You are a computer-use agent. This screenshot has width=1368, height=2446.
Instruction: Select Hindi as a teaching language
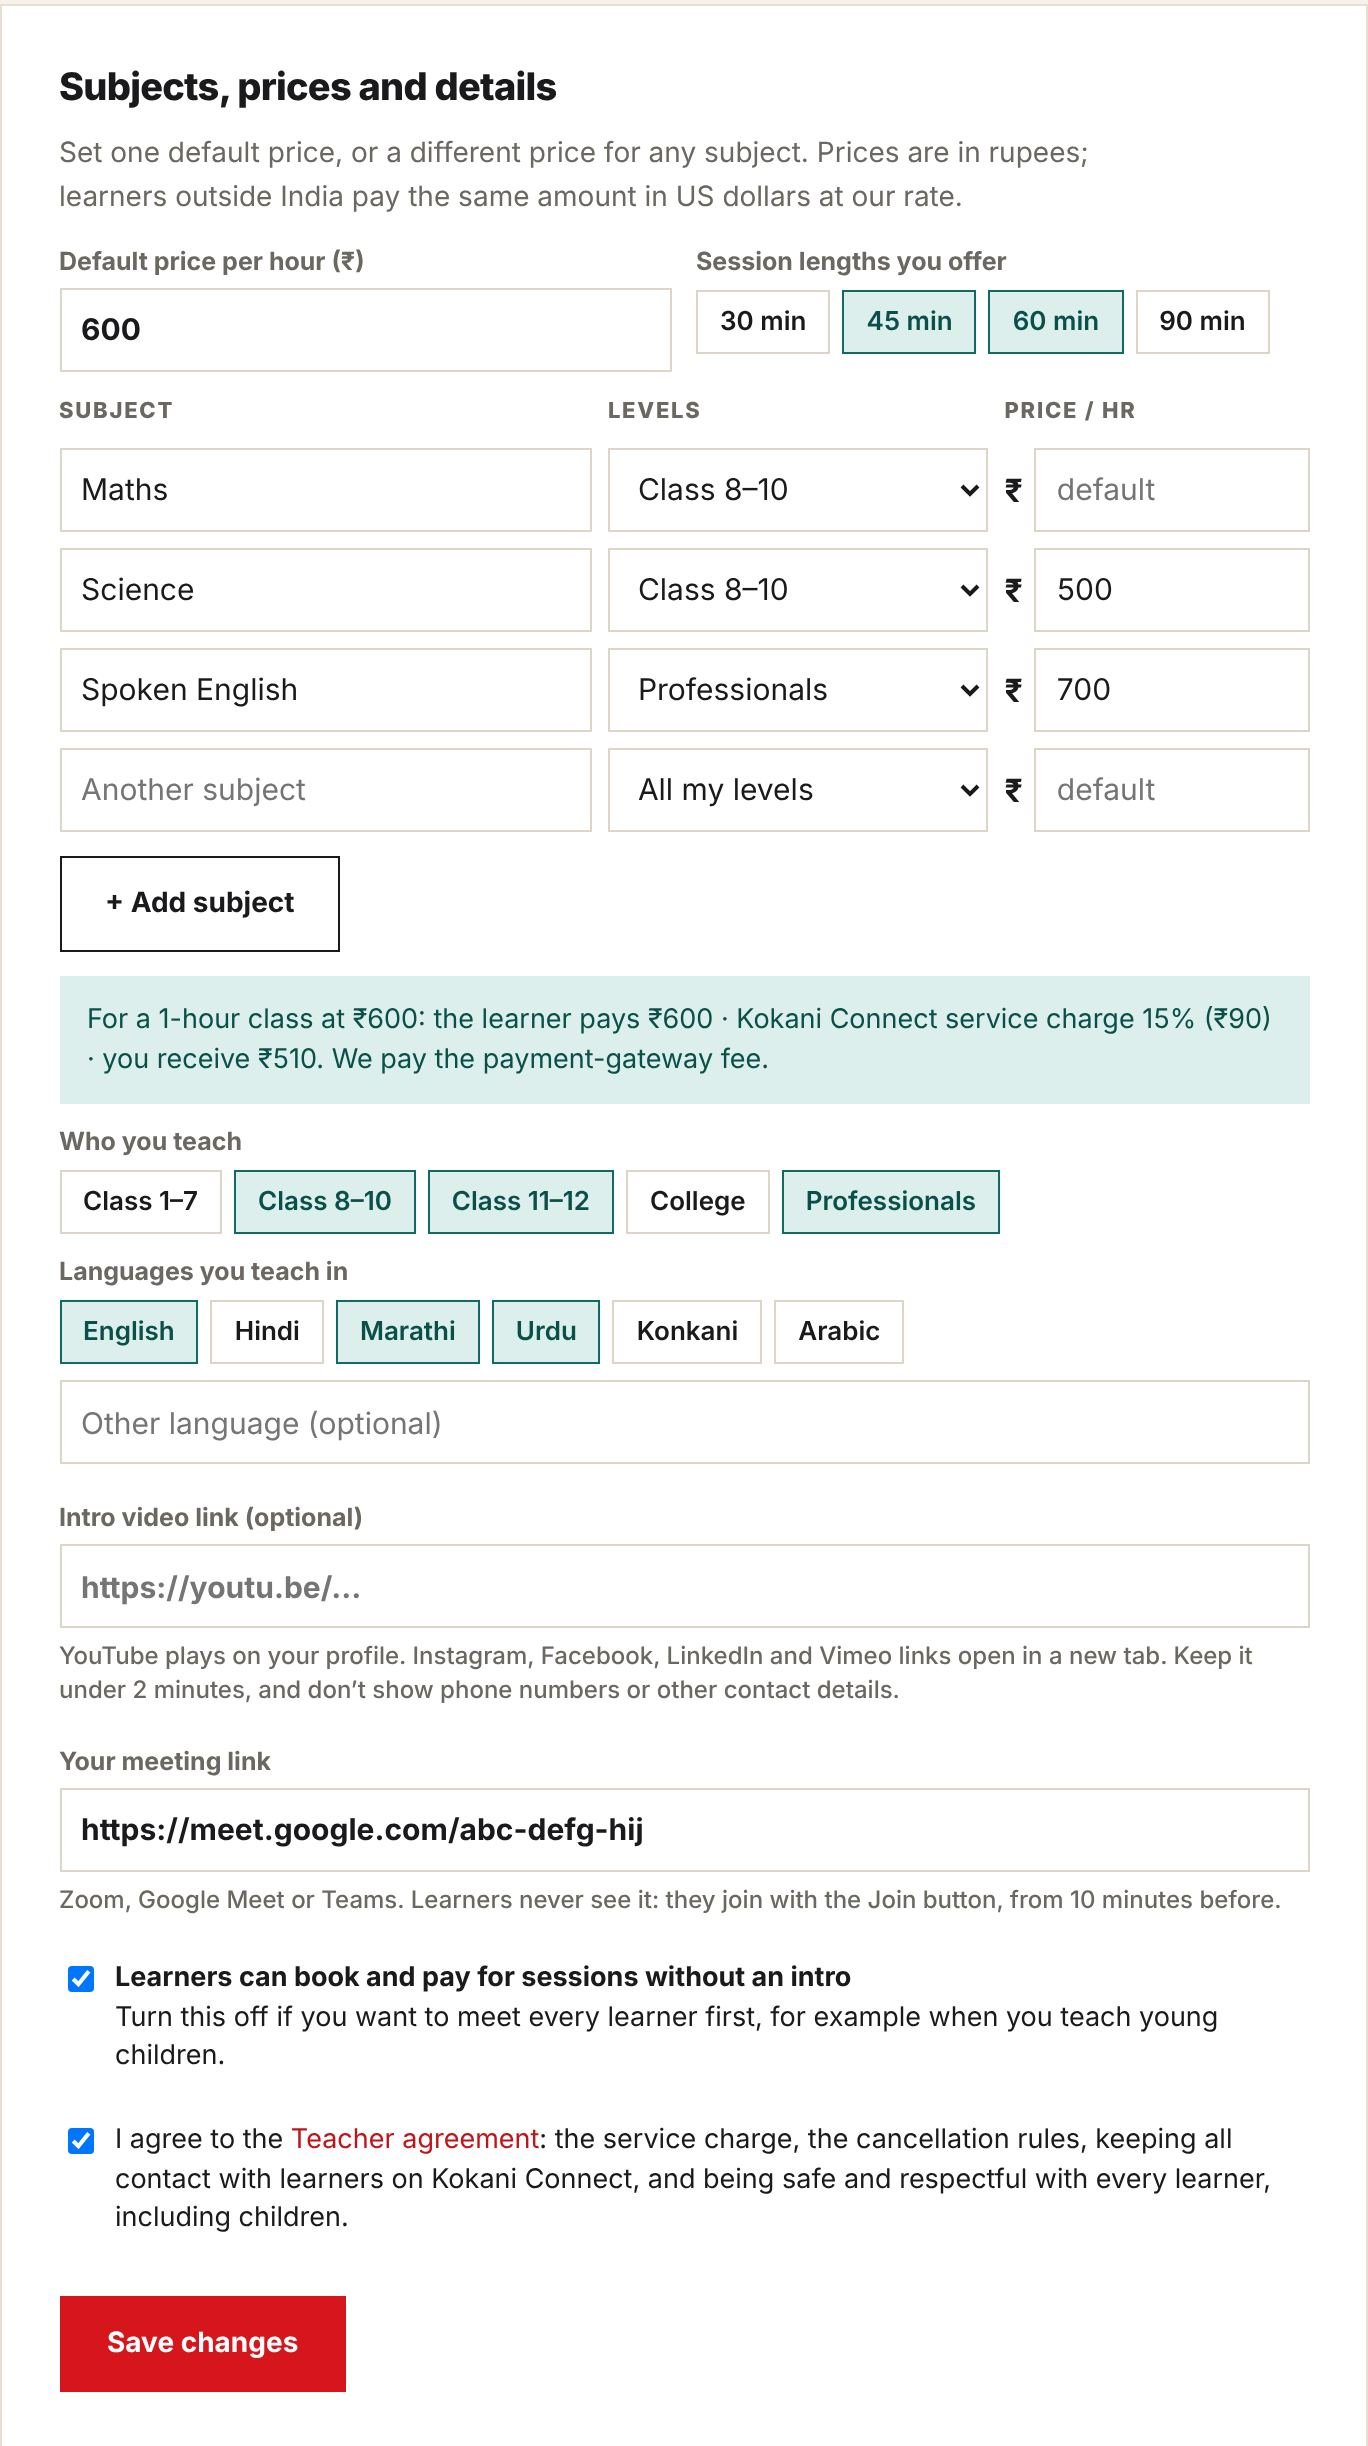267,1332
